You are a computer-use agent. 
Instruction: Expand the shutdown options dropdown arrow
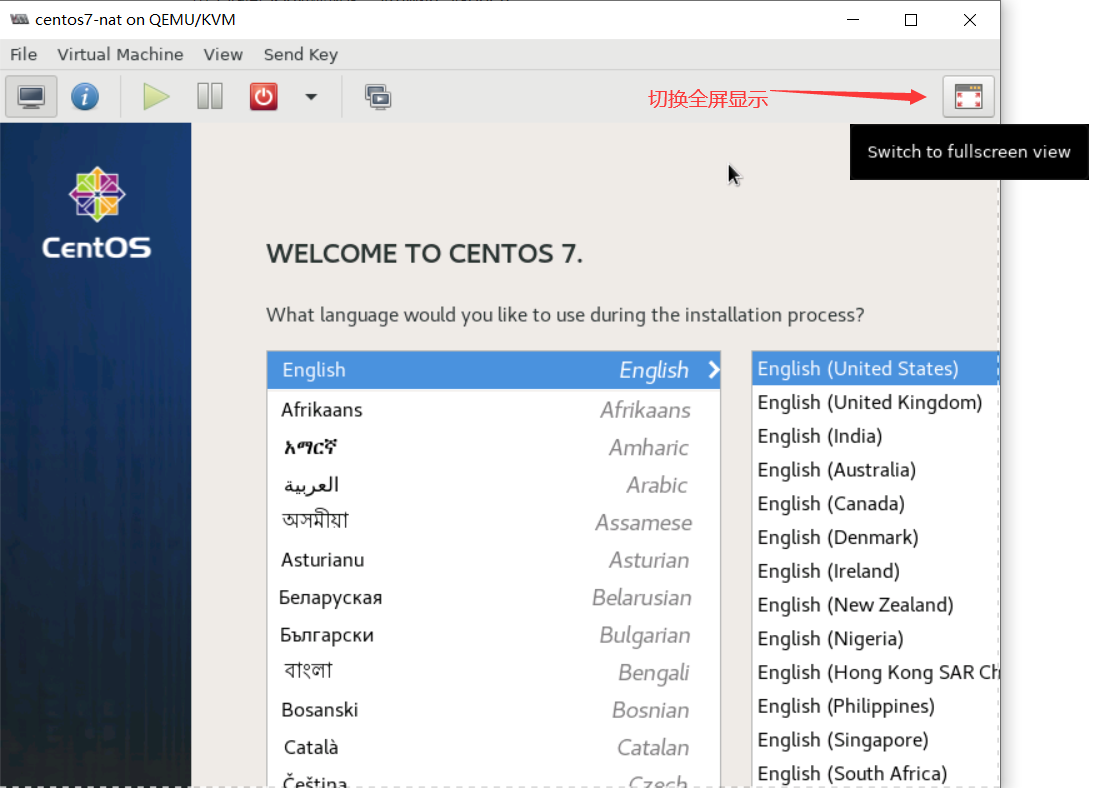311,97
